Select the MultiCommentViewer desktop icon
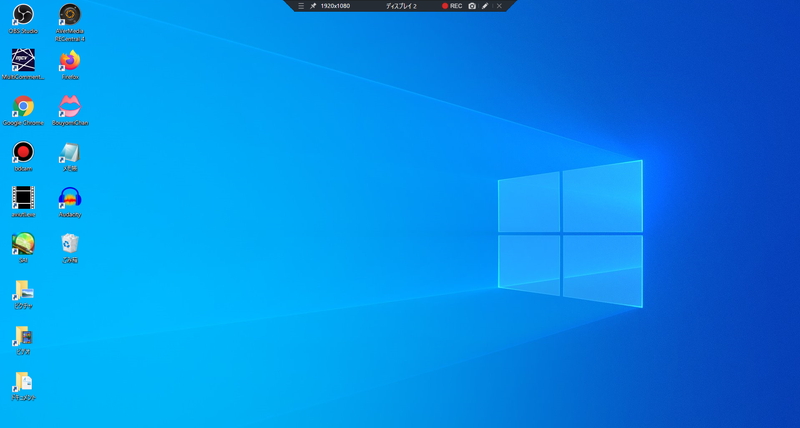Viewport: 800px width, 428px height. pos(23,64)
